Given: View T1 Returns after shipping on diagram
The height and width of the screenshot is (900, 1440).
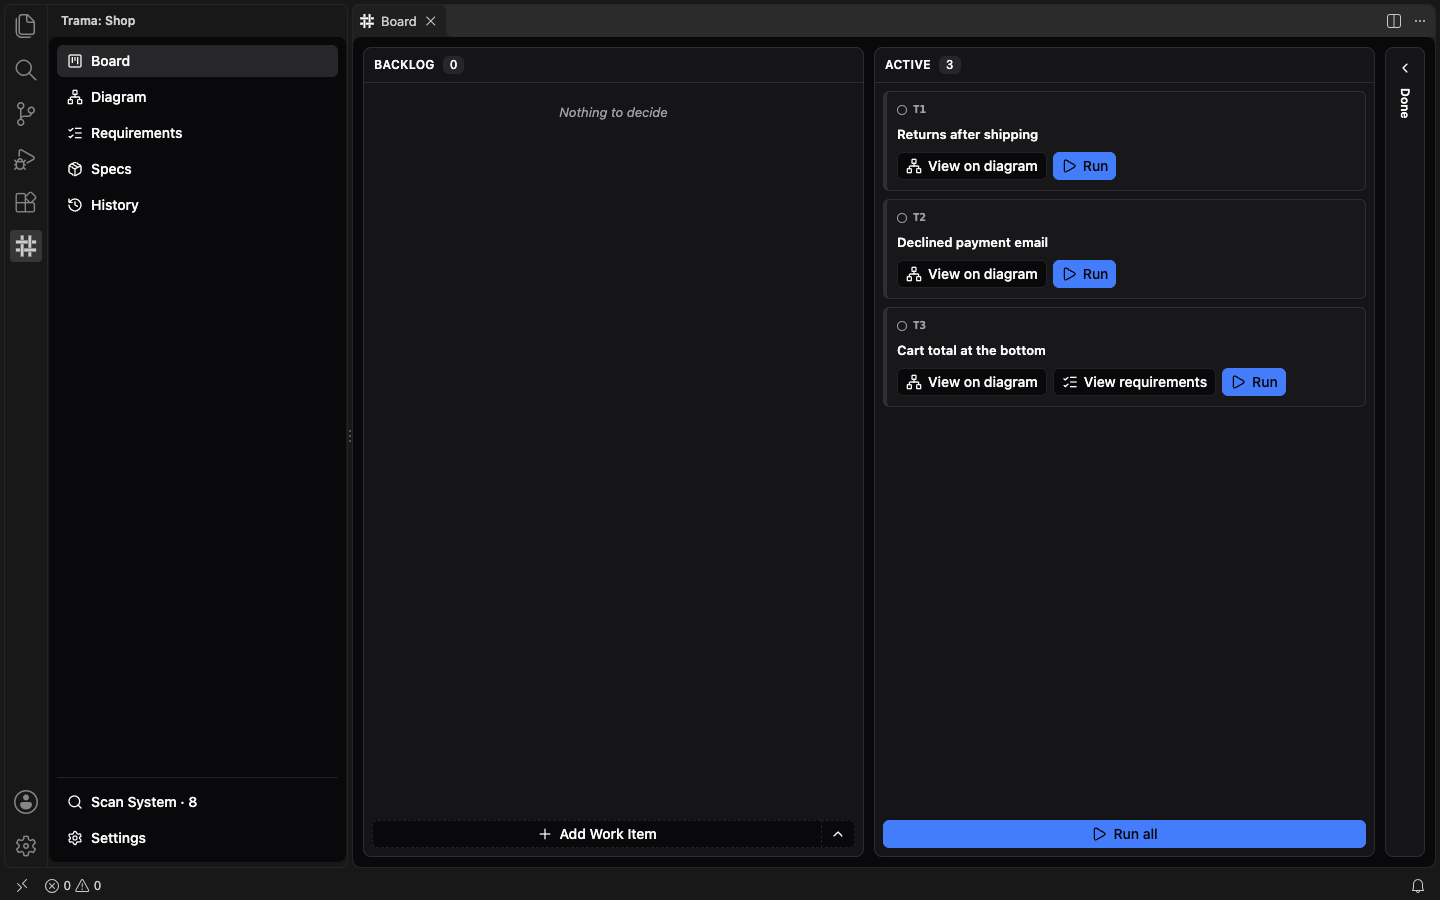Looking at the screenshot, I should [x=972, y=166].
